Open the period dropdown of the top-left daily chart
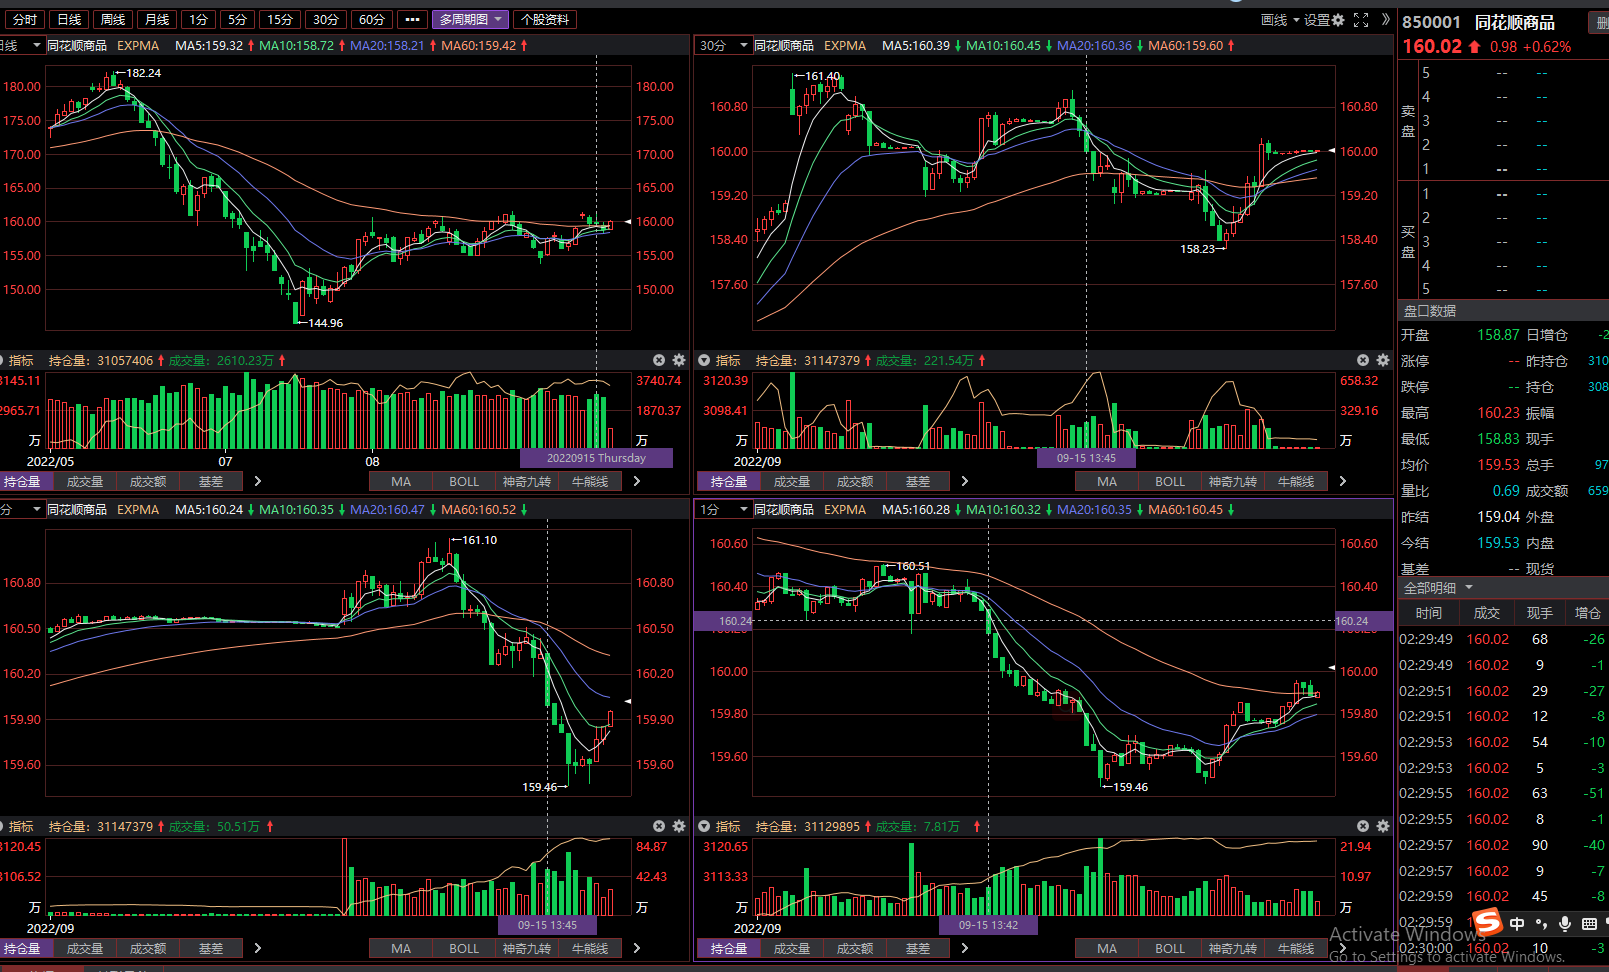This screenshot has width=1609, height=972. (22, 46)
